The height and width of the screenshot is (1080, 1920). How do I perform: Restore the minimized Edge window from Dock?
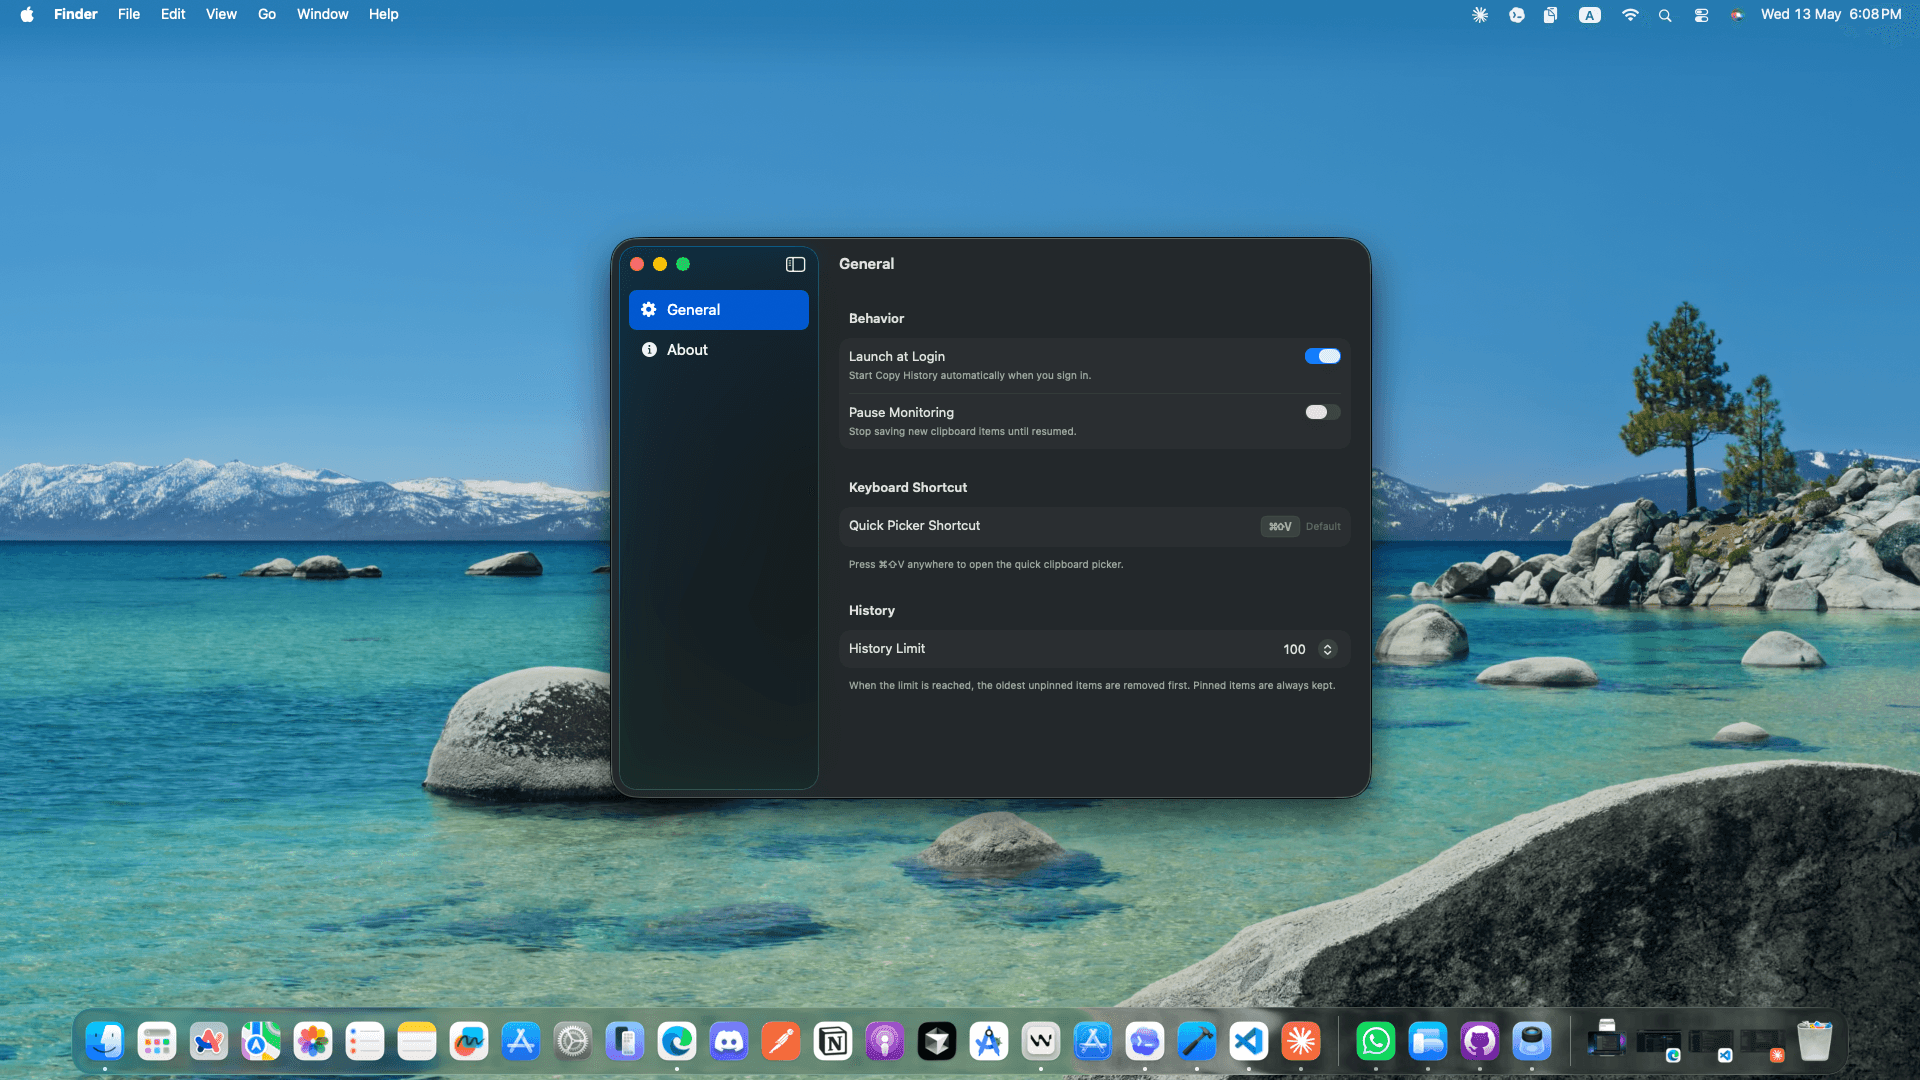tap(1659, 1044)
